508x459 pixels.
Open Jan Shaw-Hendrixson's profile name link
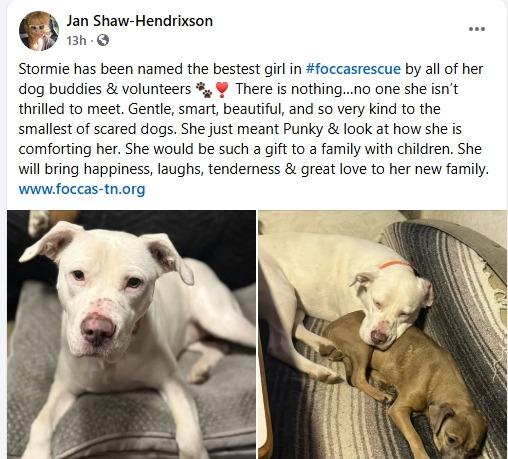coord(139,21)
